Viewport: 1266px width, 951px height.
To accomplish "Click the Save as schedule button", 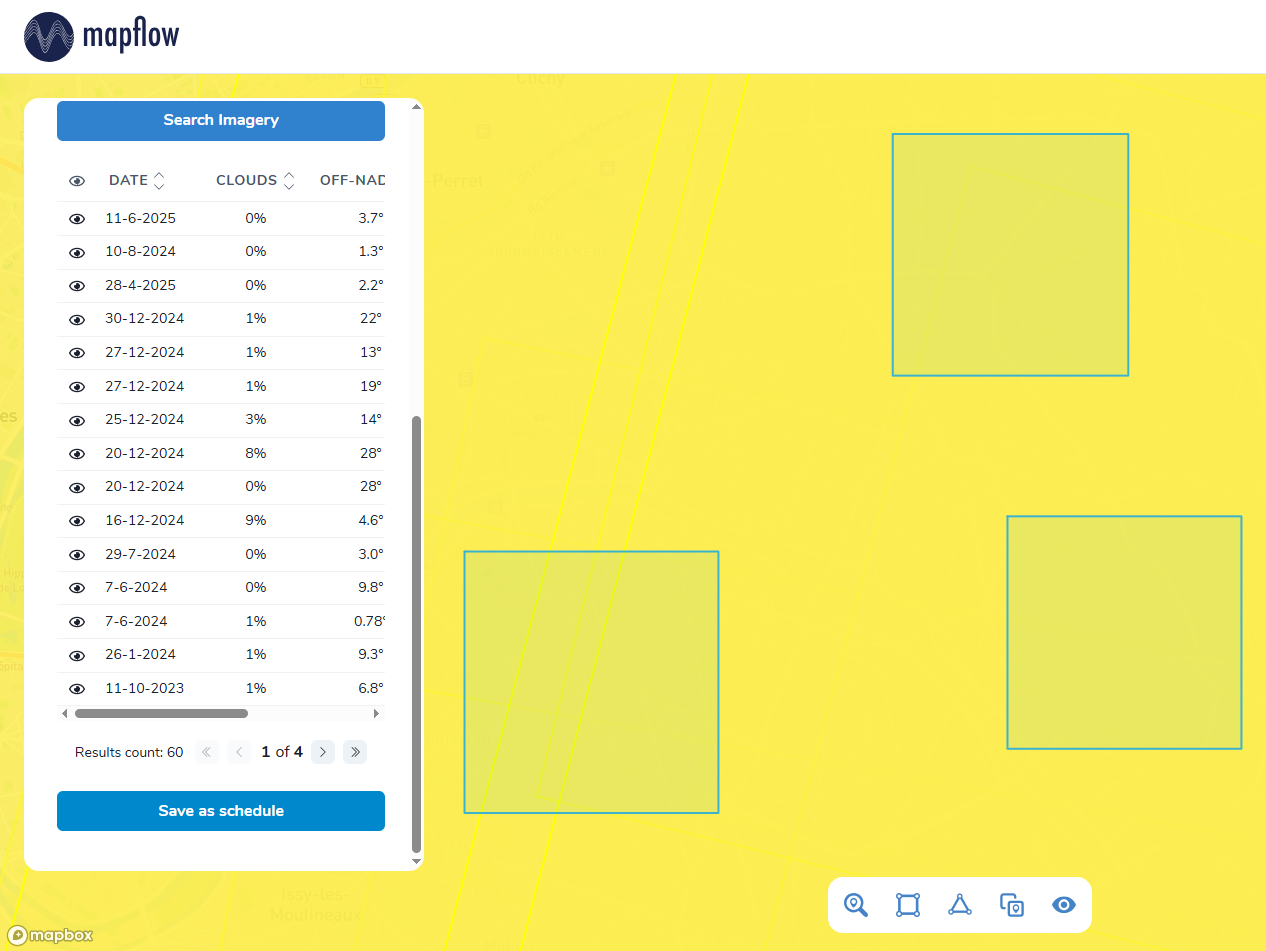I will [221, 811].
